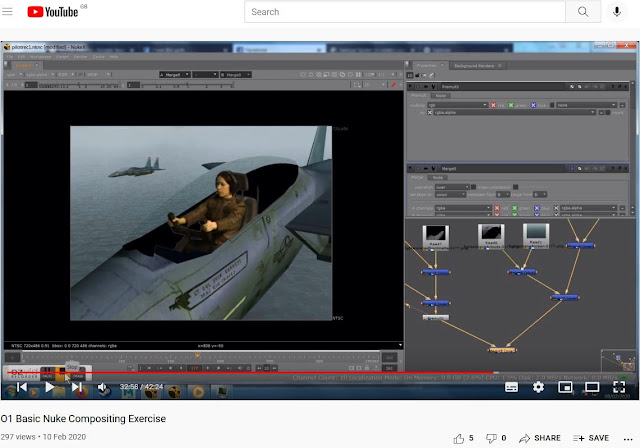Switch to the Background Renders tab

click(478, 65)
